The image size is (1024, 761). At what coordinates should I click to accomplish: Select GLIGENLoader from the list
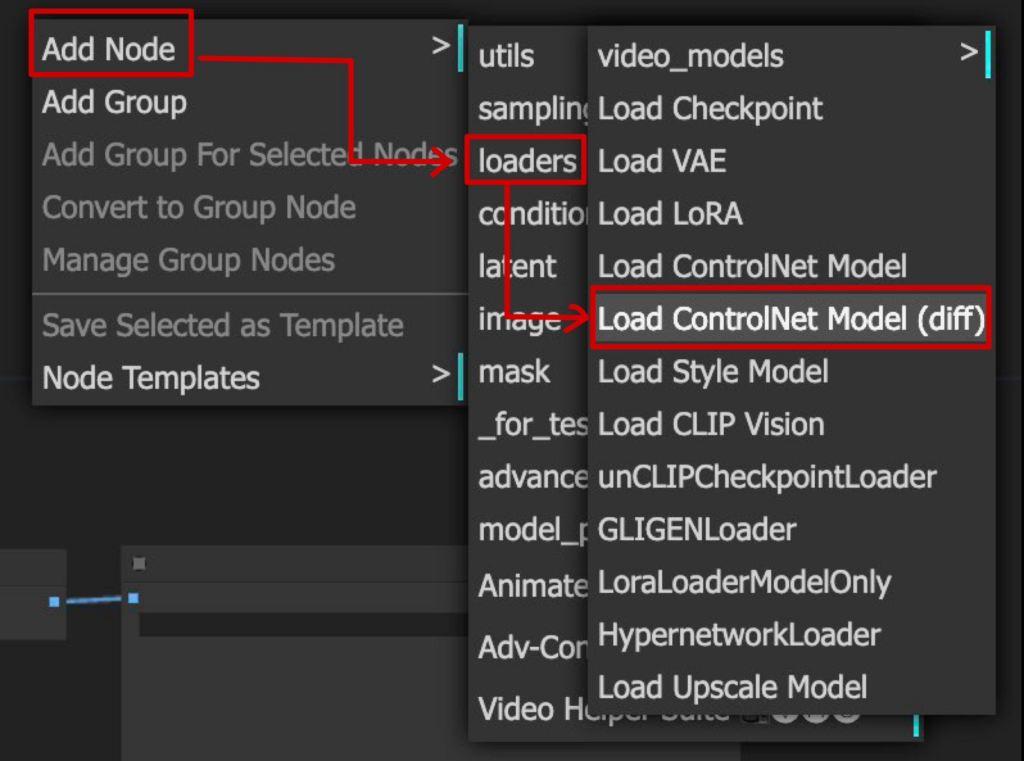pos(697,529)
